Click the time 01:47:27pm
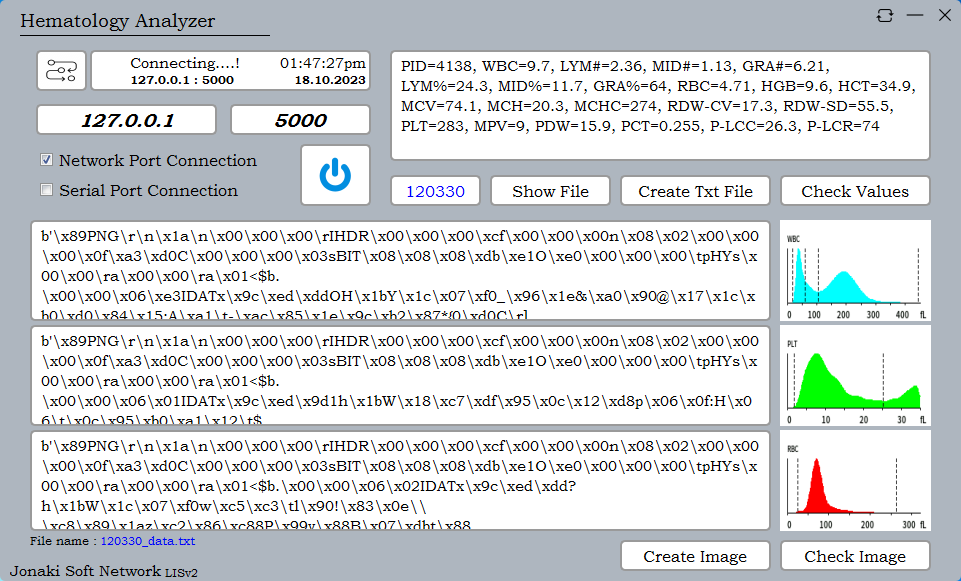This screenshot has height=581, width=961. 323,63
